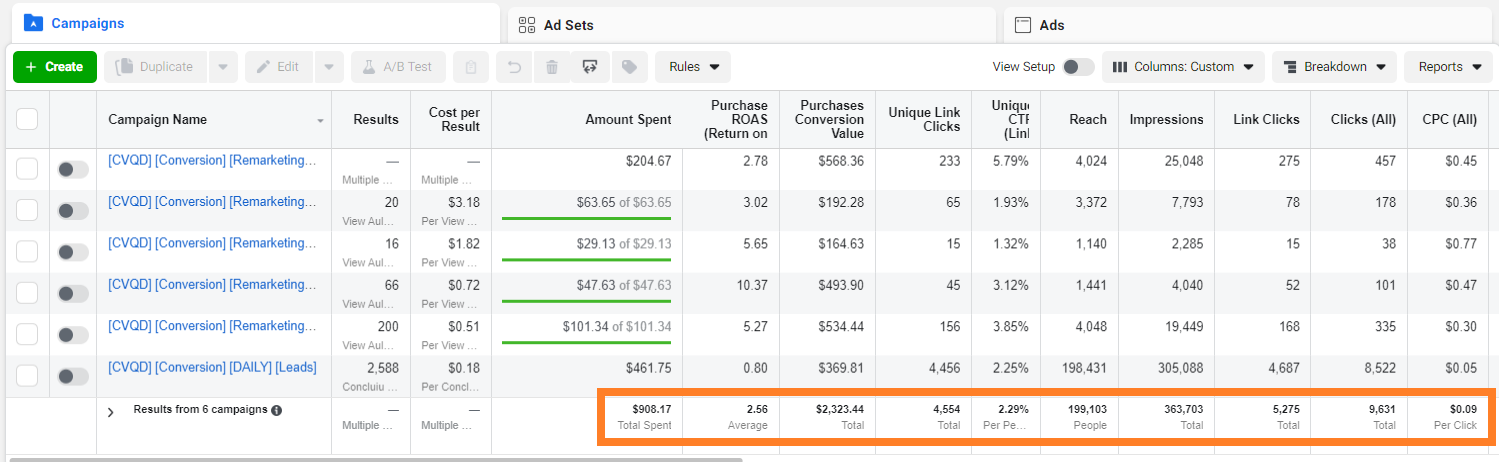This screenshot has width=1499, height=462.
Task: Open the [CVQD] [Conversion] [DAILY] [Leads] campaign link
Action: [x=212, y=367]
